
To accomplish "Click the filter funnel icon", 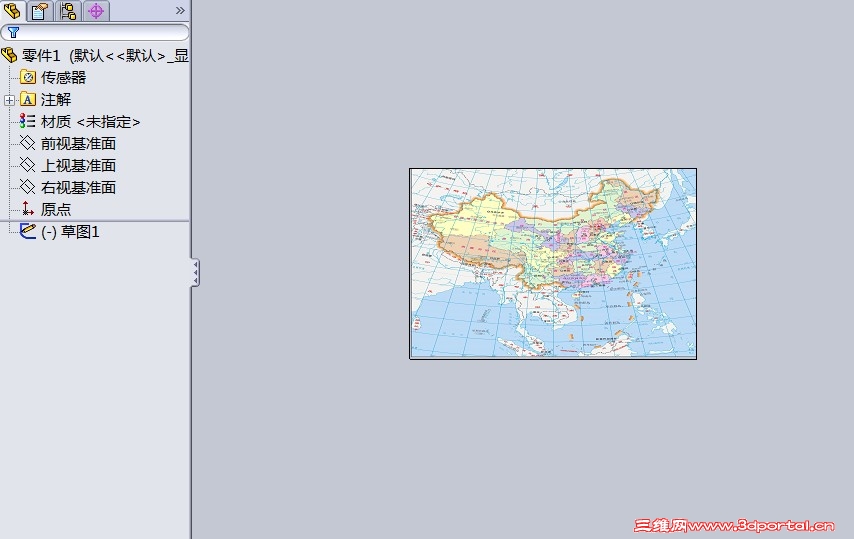I will 13,33.
